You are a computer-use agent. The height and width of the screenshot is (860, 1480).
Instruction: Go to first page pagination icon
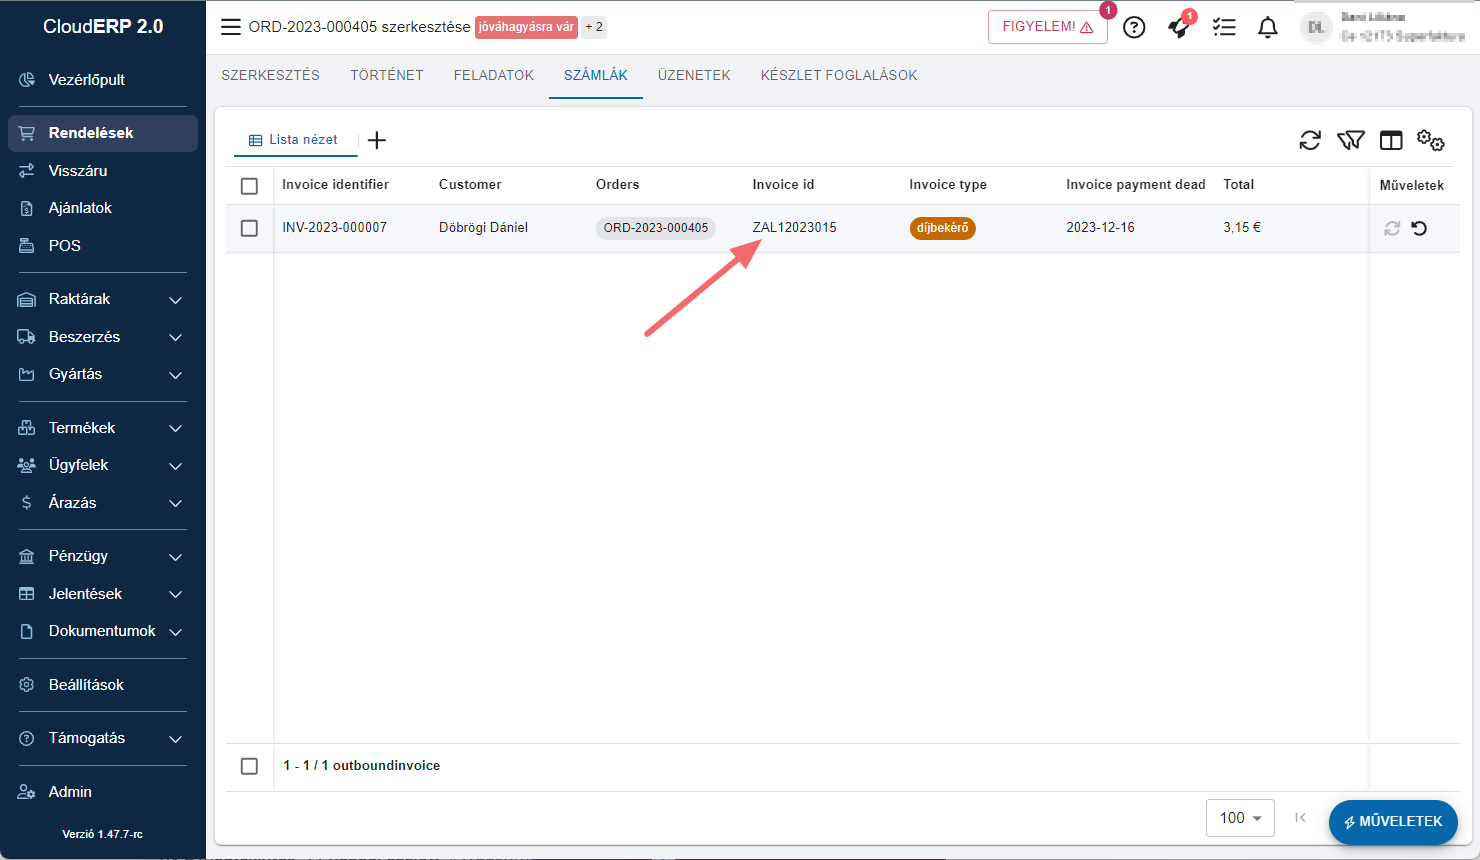click(1300, 818)
